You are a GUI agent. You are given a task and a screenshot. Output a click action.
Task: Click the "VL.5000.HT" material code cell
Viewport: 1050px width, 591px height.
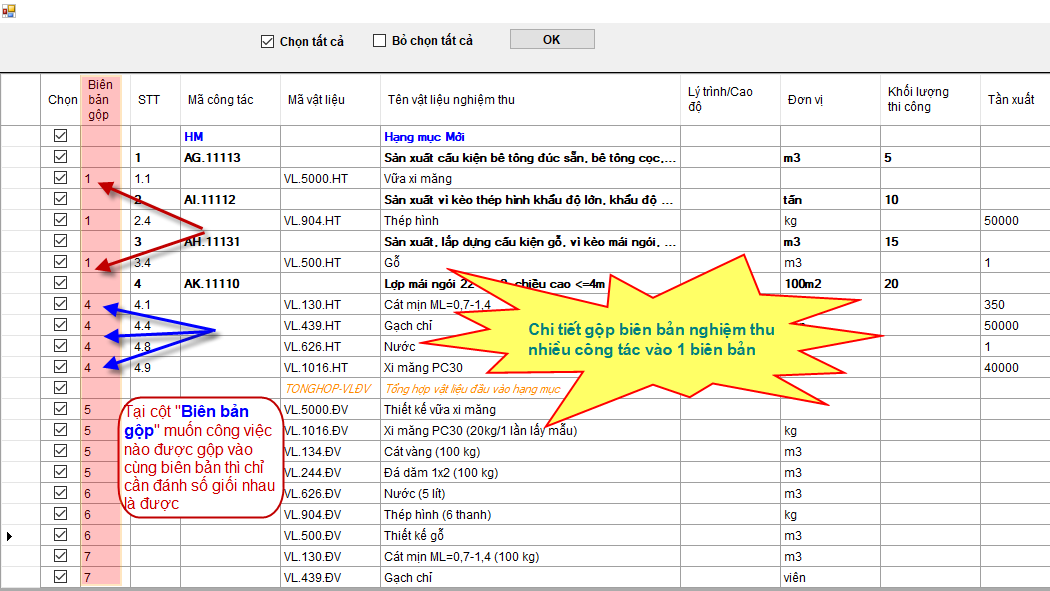[330, 179]
